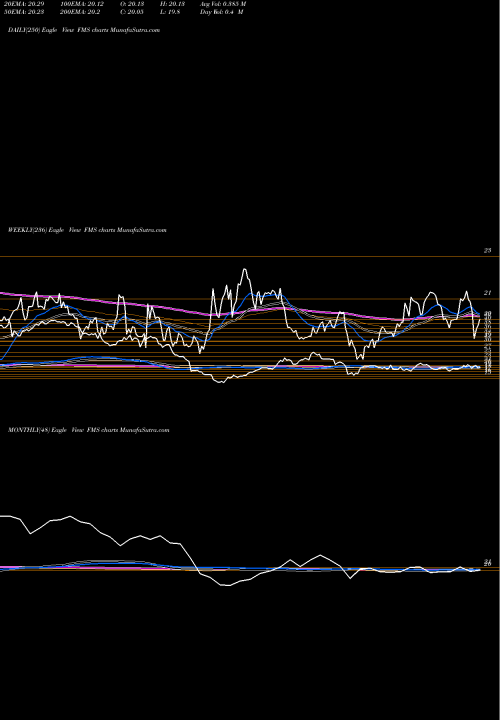500x720 pixels.
Task: Click the weekly chart's highest price peak
Action: point(244,269)
